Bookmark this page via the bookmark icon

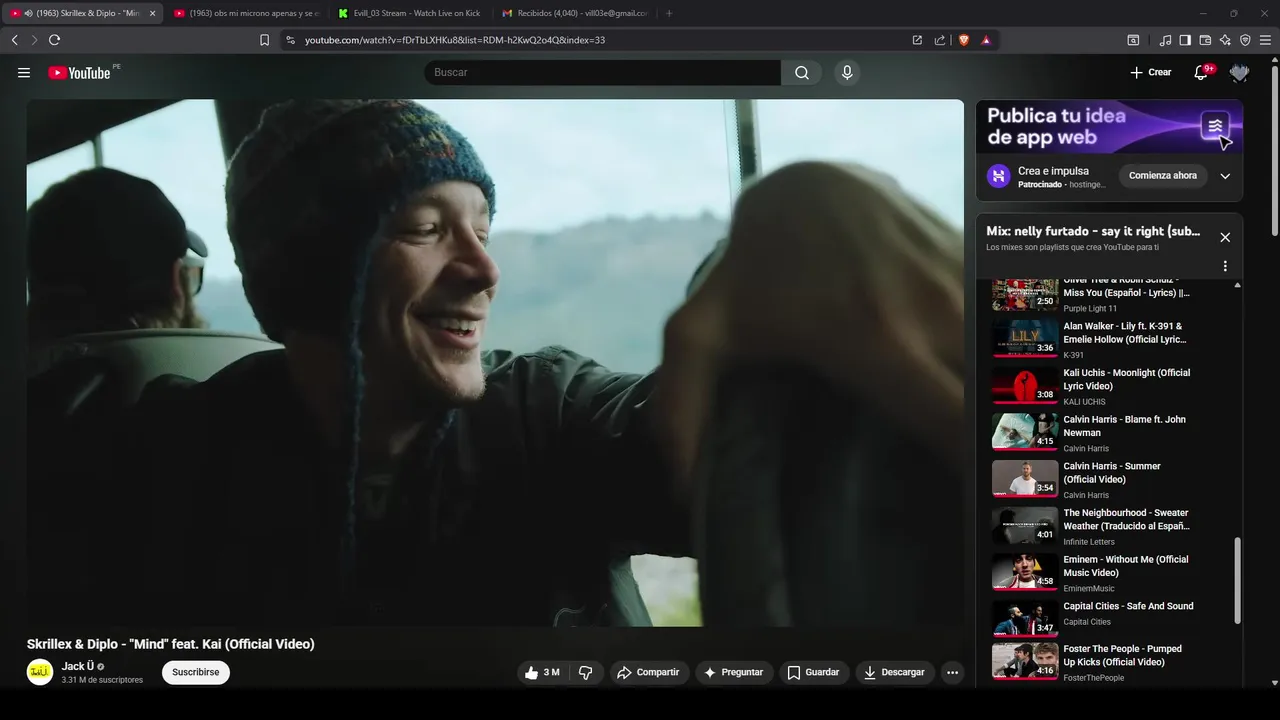tap(264, 40)
